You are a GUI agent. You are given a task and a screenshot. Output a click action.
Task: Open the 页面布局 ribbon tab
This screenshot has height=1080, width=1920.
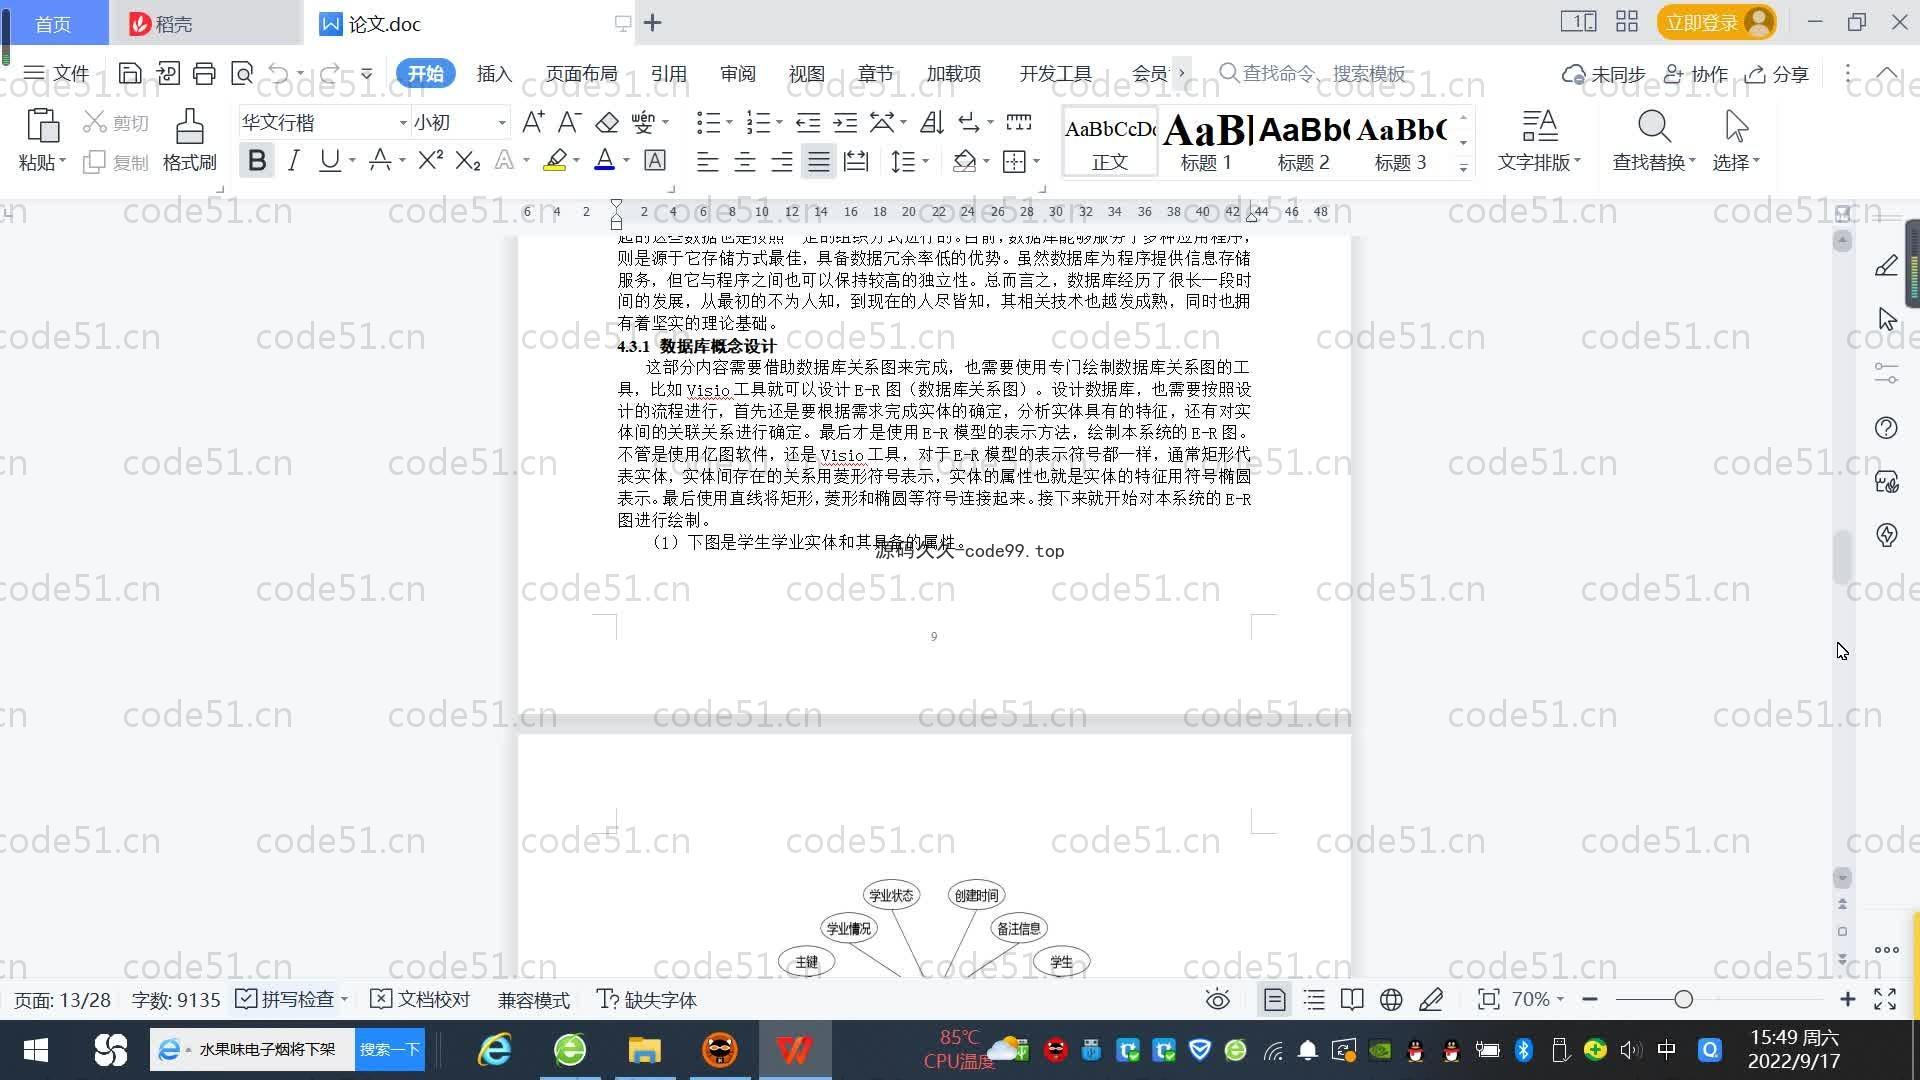coord(581,73)
